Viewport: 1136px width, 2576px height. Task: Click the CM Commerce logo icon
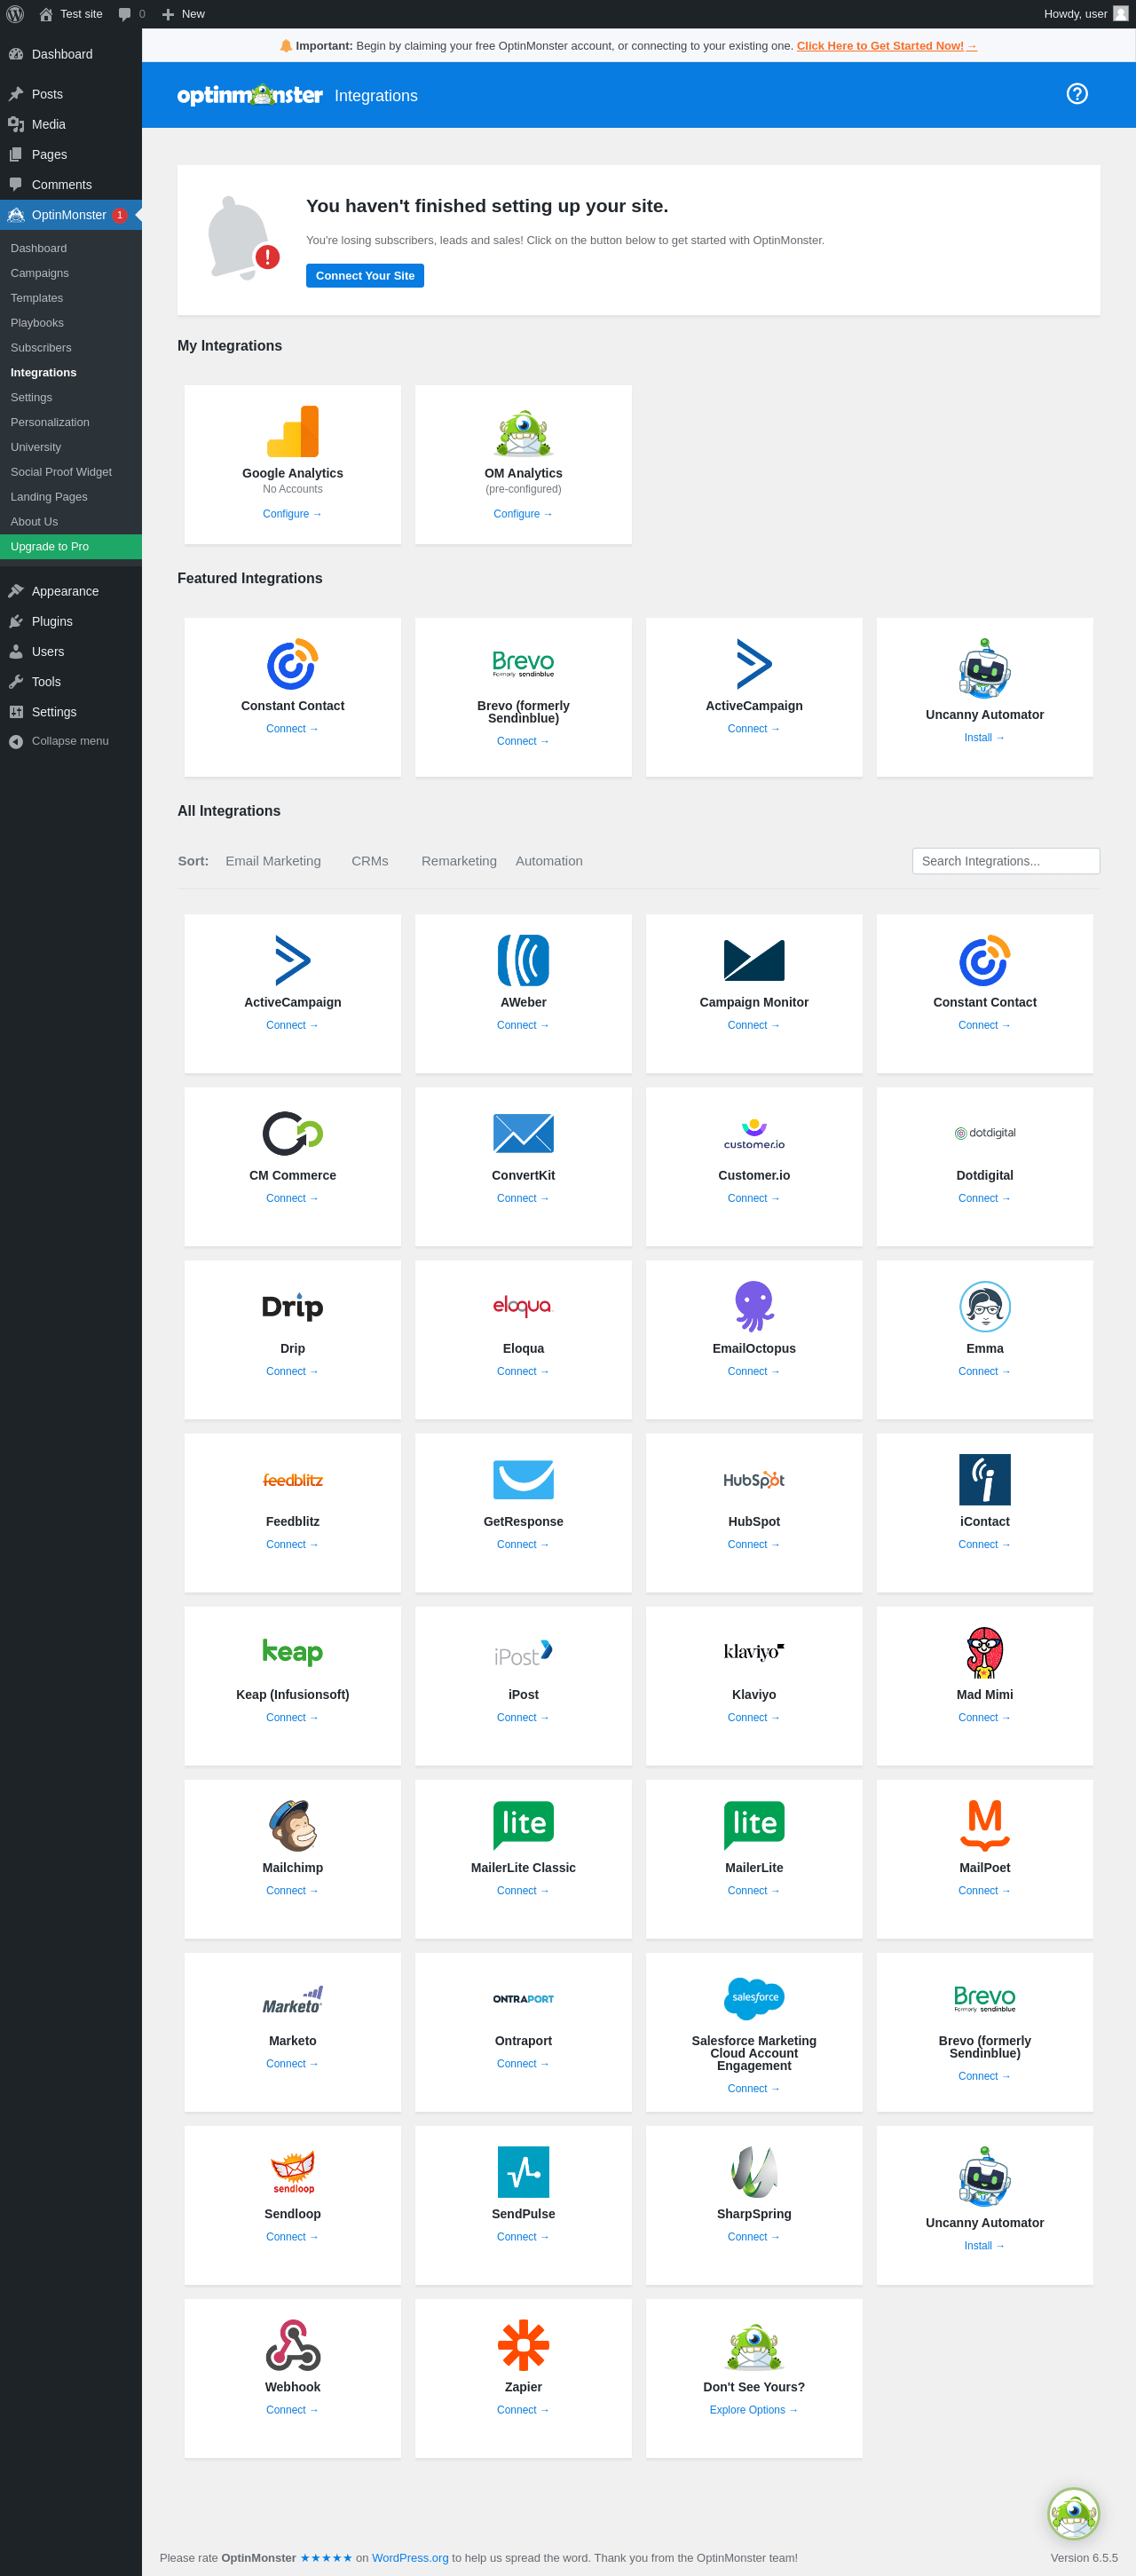tap(293, 1133)
